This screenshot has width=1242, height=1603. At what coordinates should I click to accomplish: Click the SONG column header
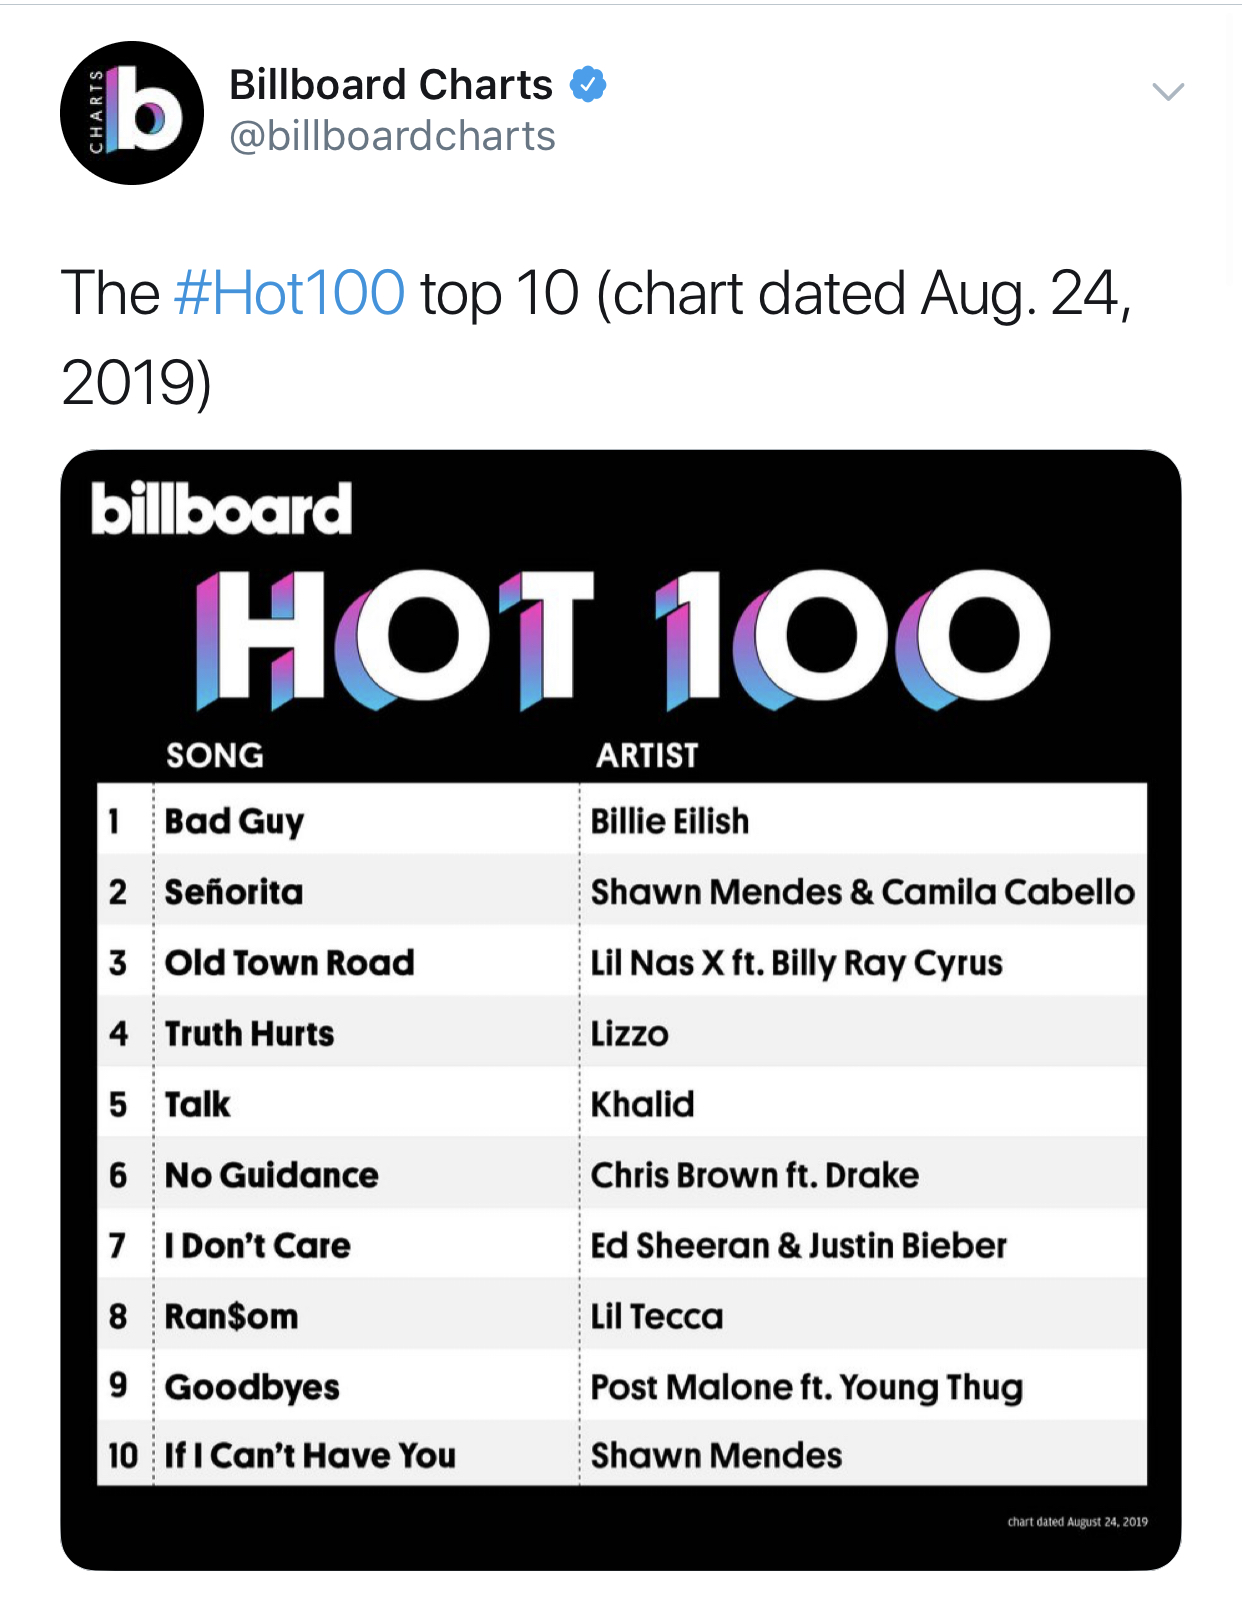point(215,755)
